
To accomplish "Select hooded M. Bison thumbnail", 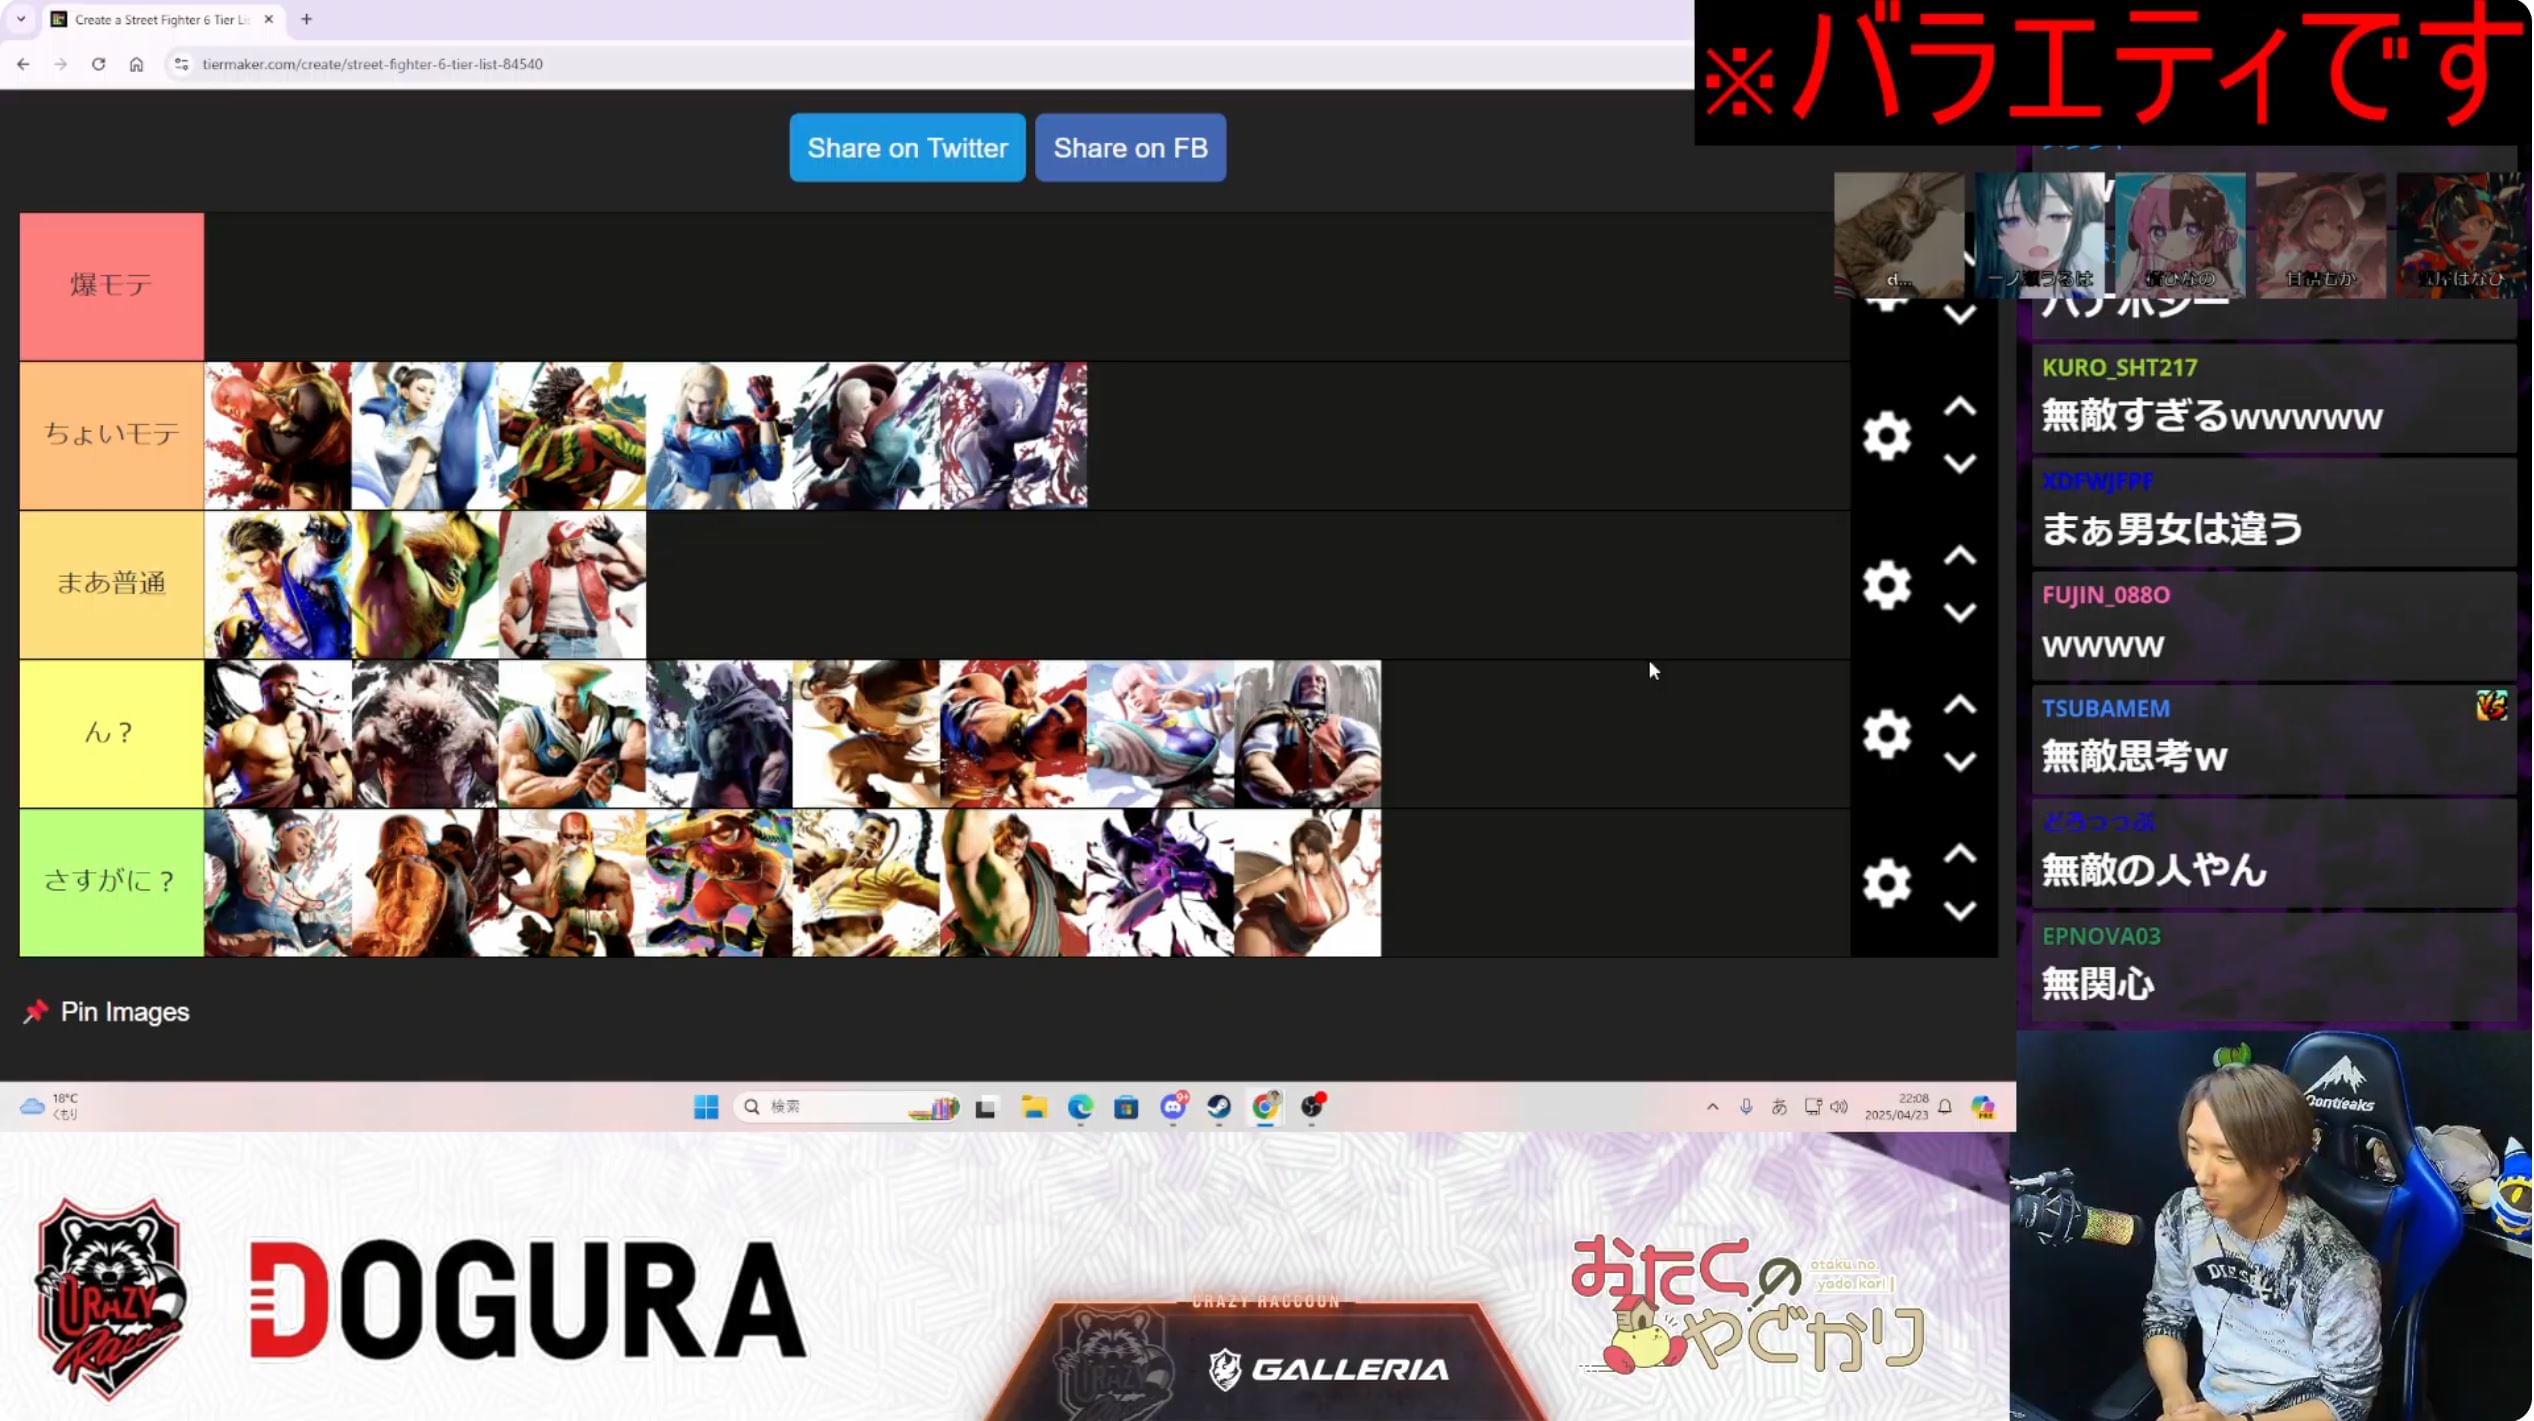I will pyautogui.click(x=719, y=734).
